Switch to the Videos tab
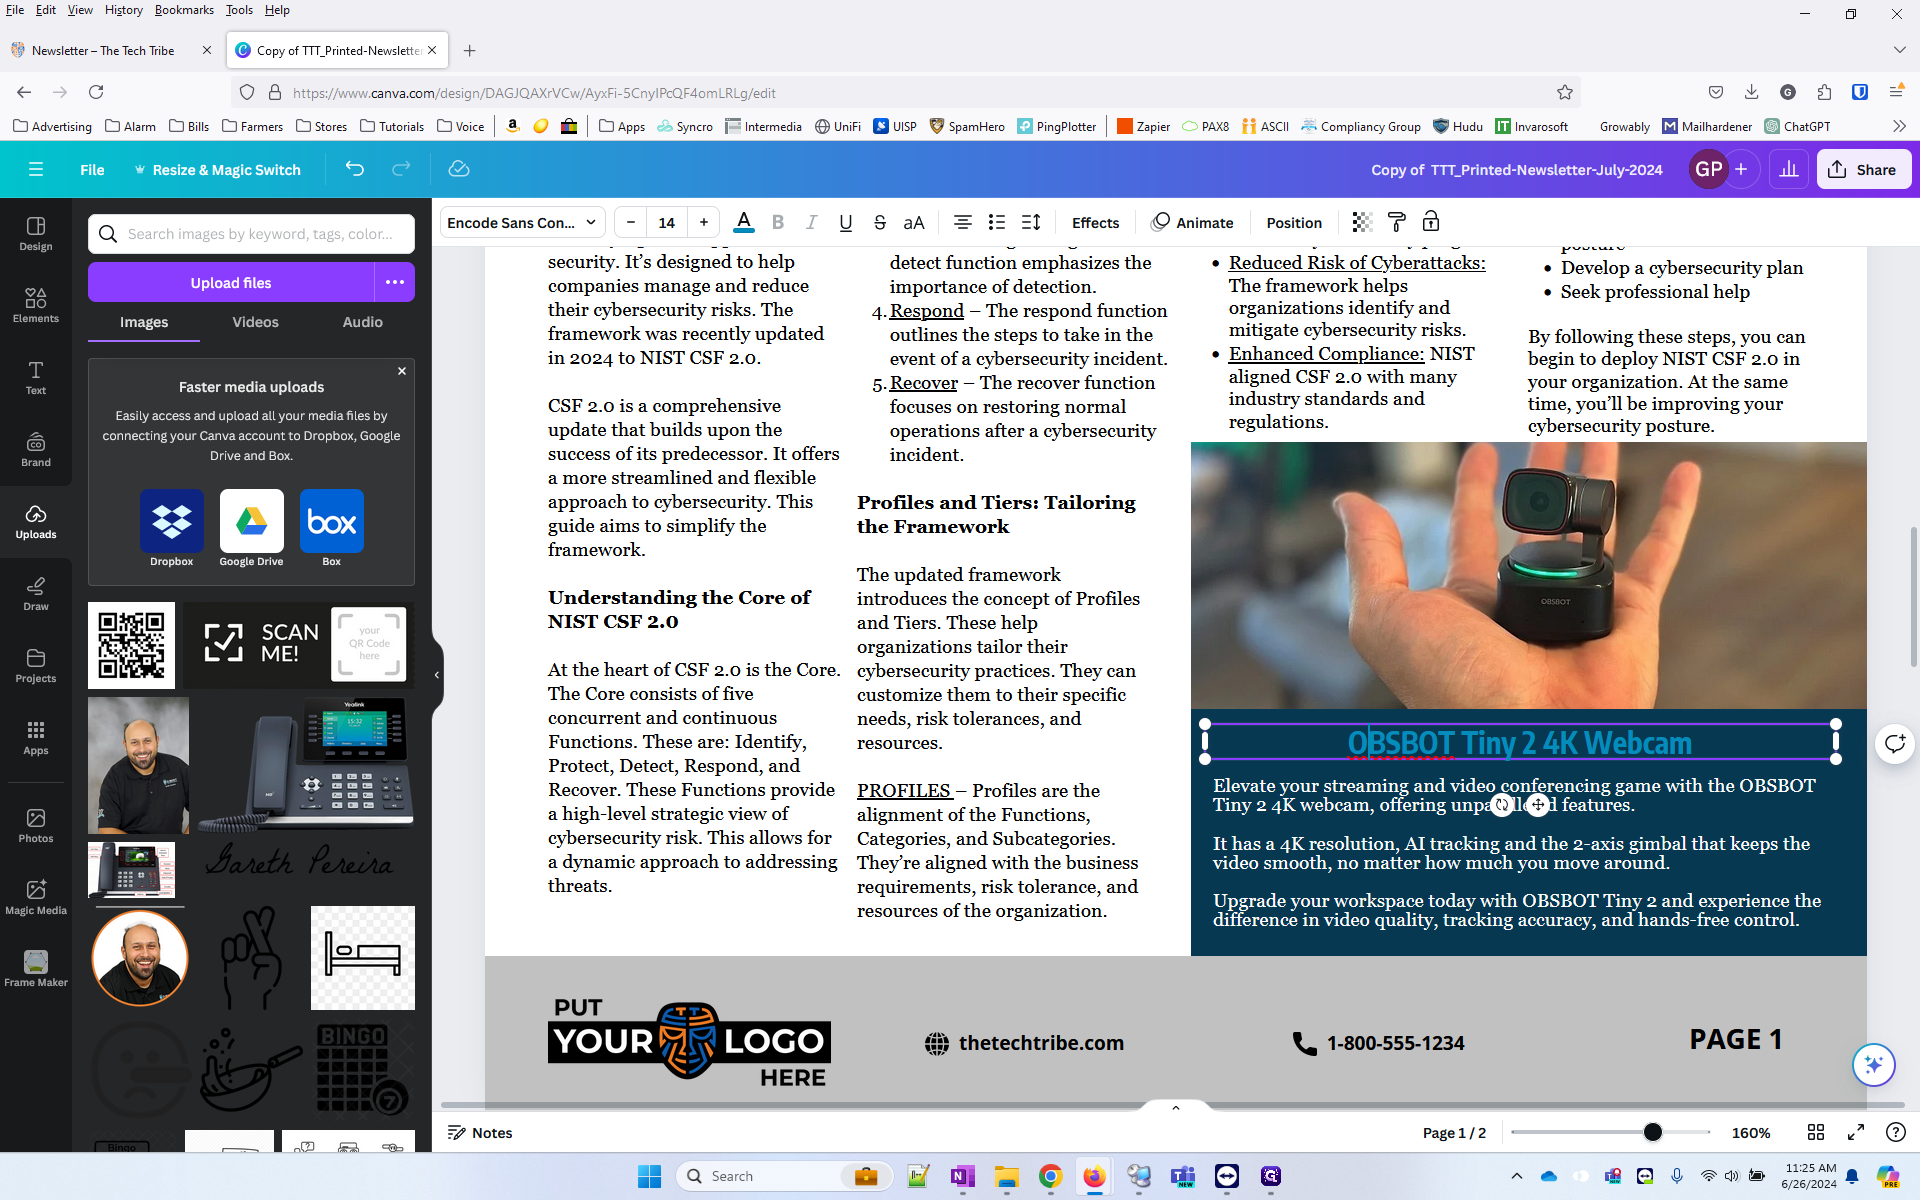Viewport: 1920px width, 1200px height. [255, 322]
